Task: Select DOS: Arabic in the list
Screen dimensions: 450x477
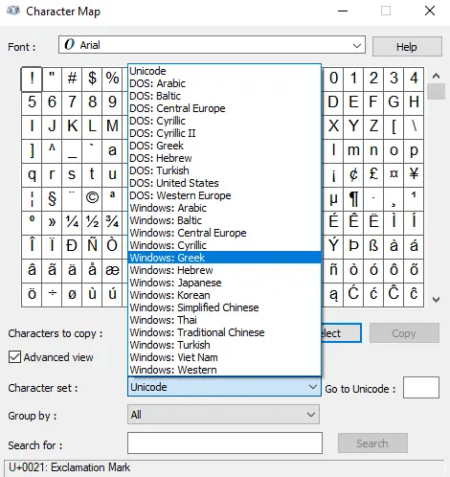Action: (224, 83)
